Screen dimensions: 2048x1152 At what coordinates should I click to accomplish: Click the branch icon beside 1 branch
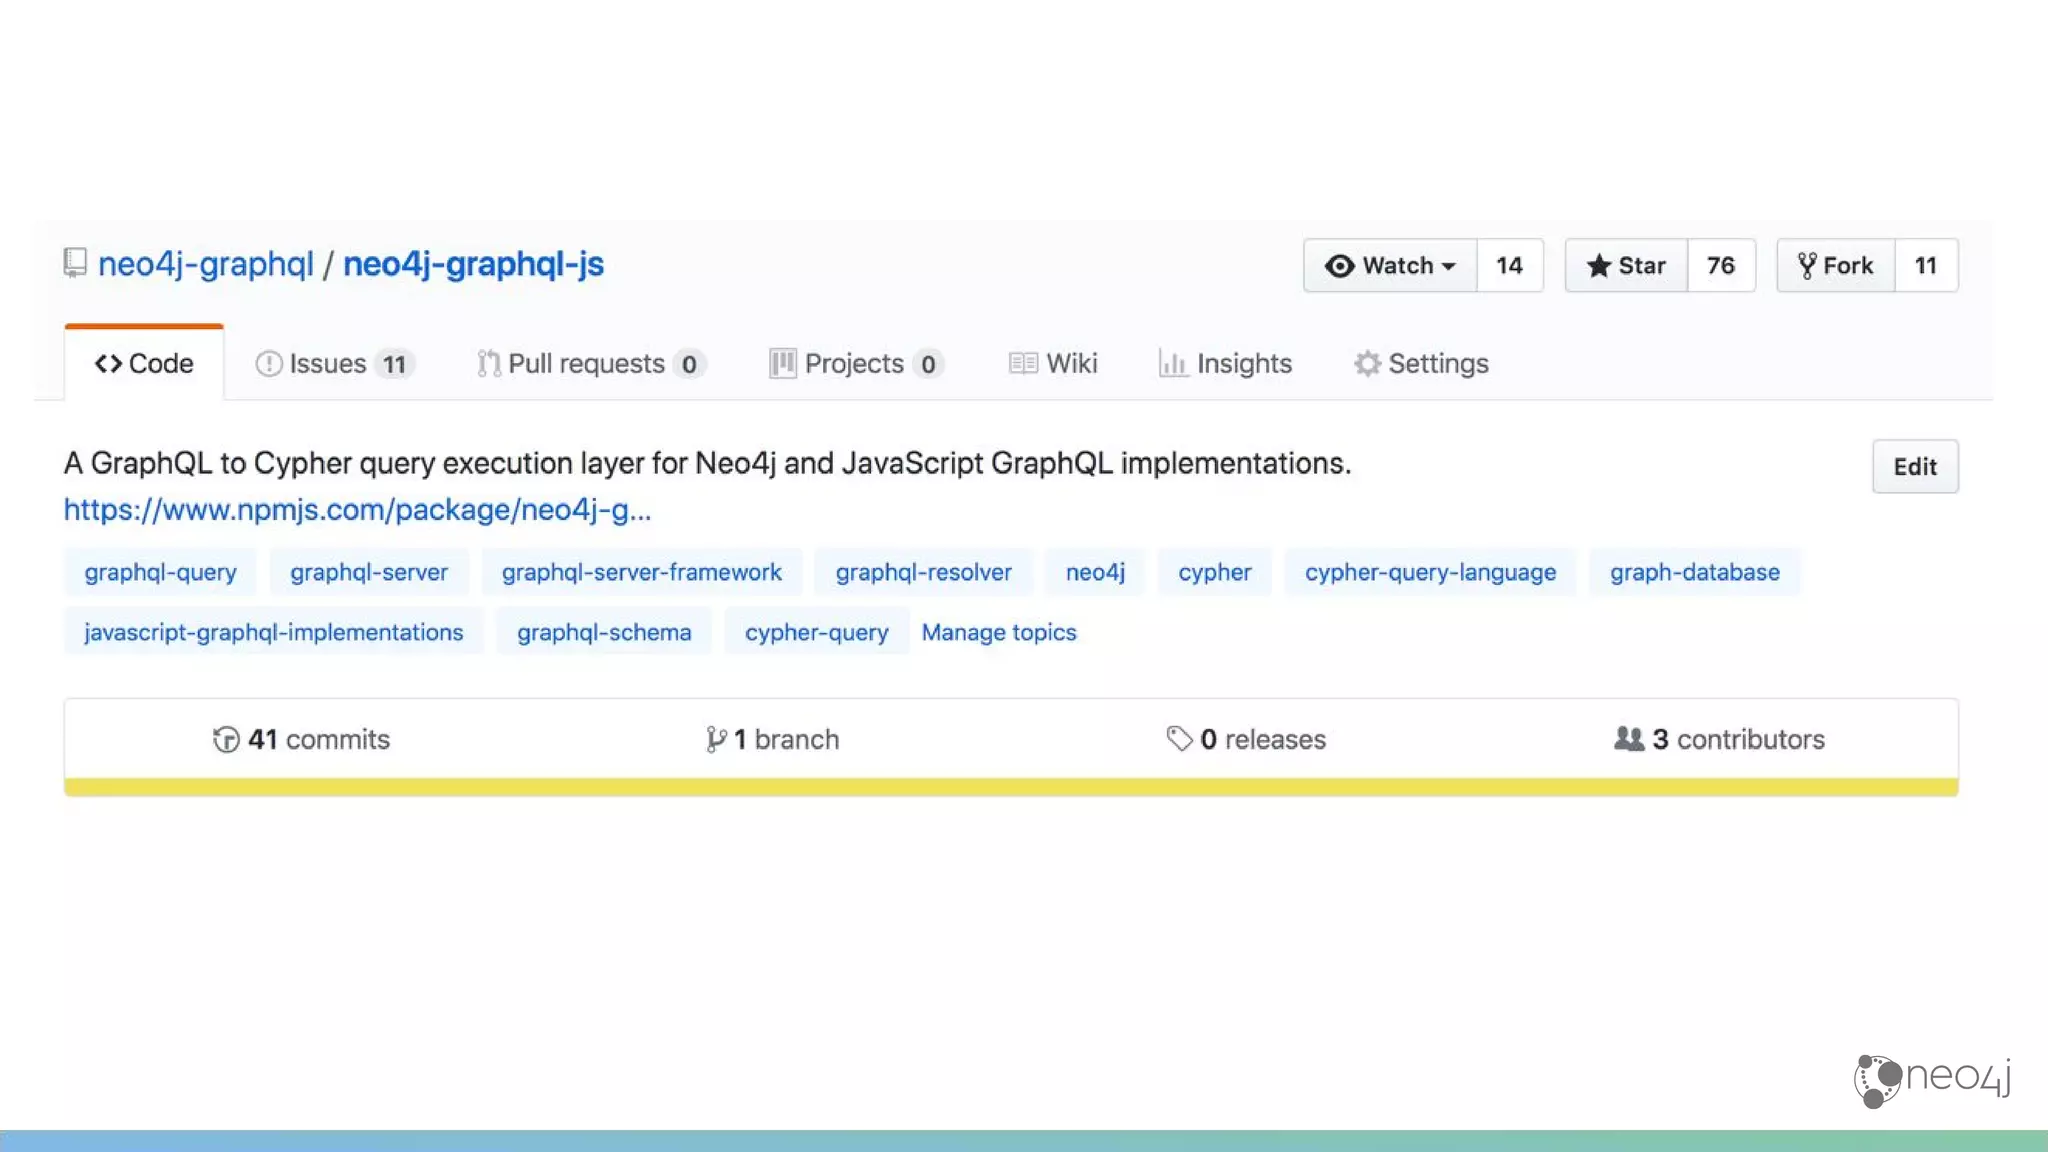pyautogui.click(x=715, y=740)
